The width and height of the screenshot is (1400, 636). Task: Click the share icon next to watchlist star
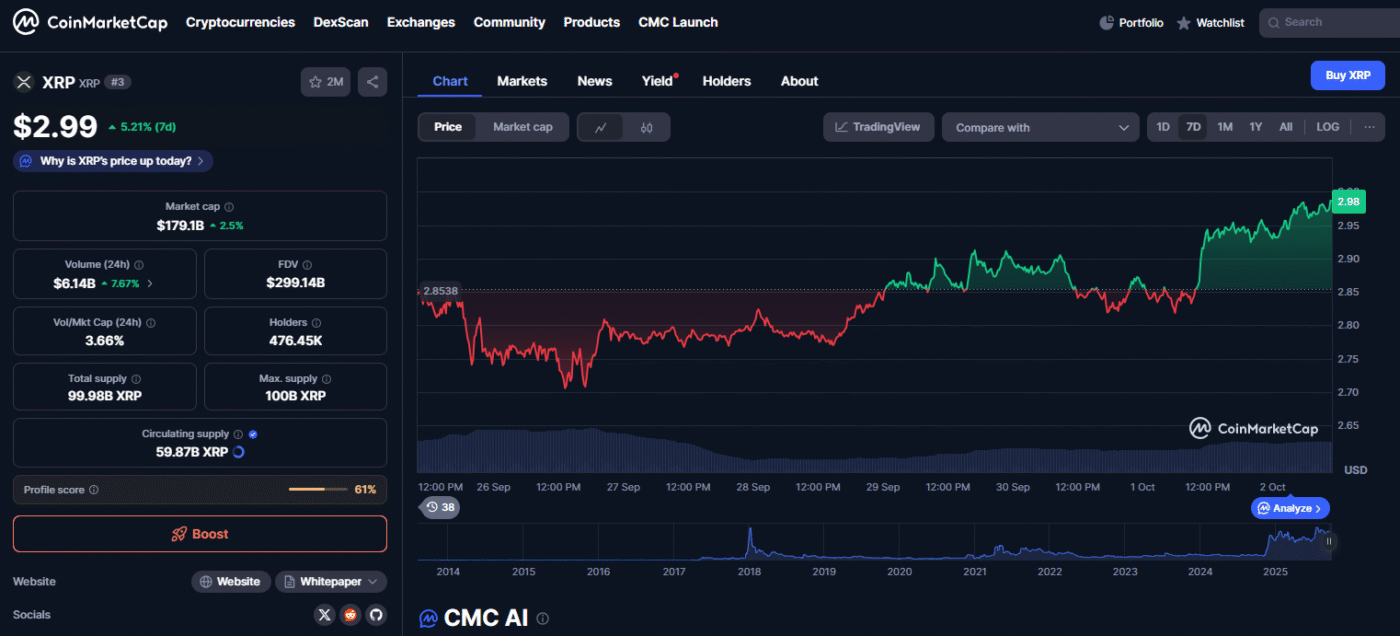click(372, 82)
